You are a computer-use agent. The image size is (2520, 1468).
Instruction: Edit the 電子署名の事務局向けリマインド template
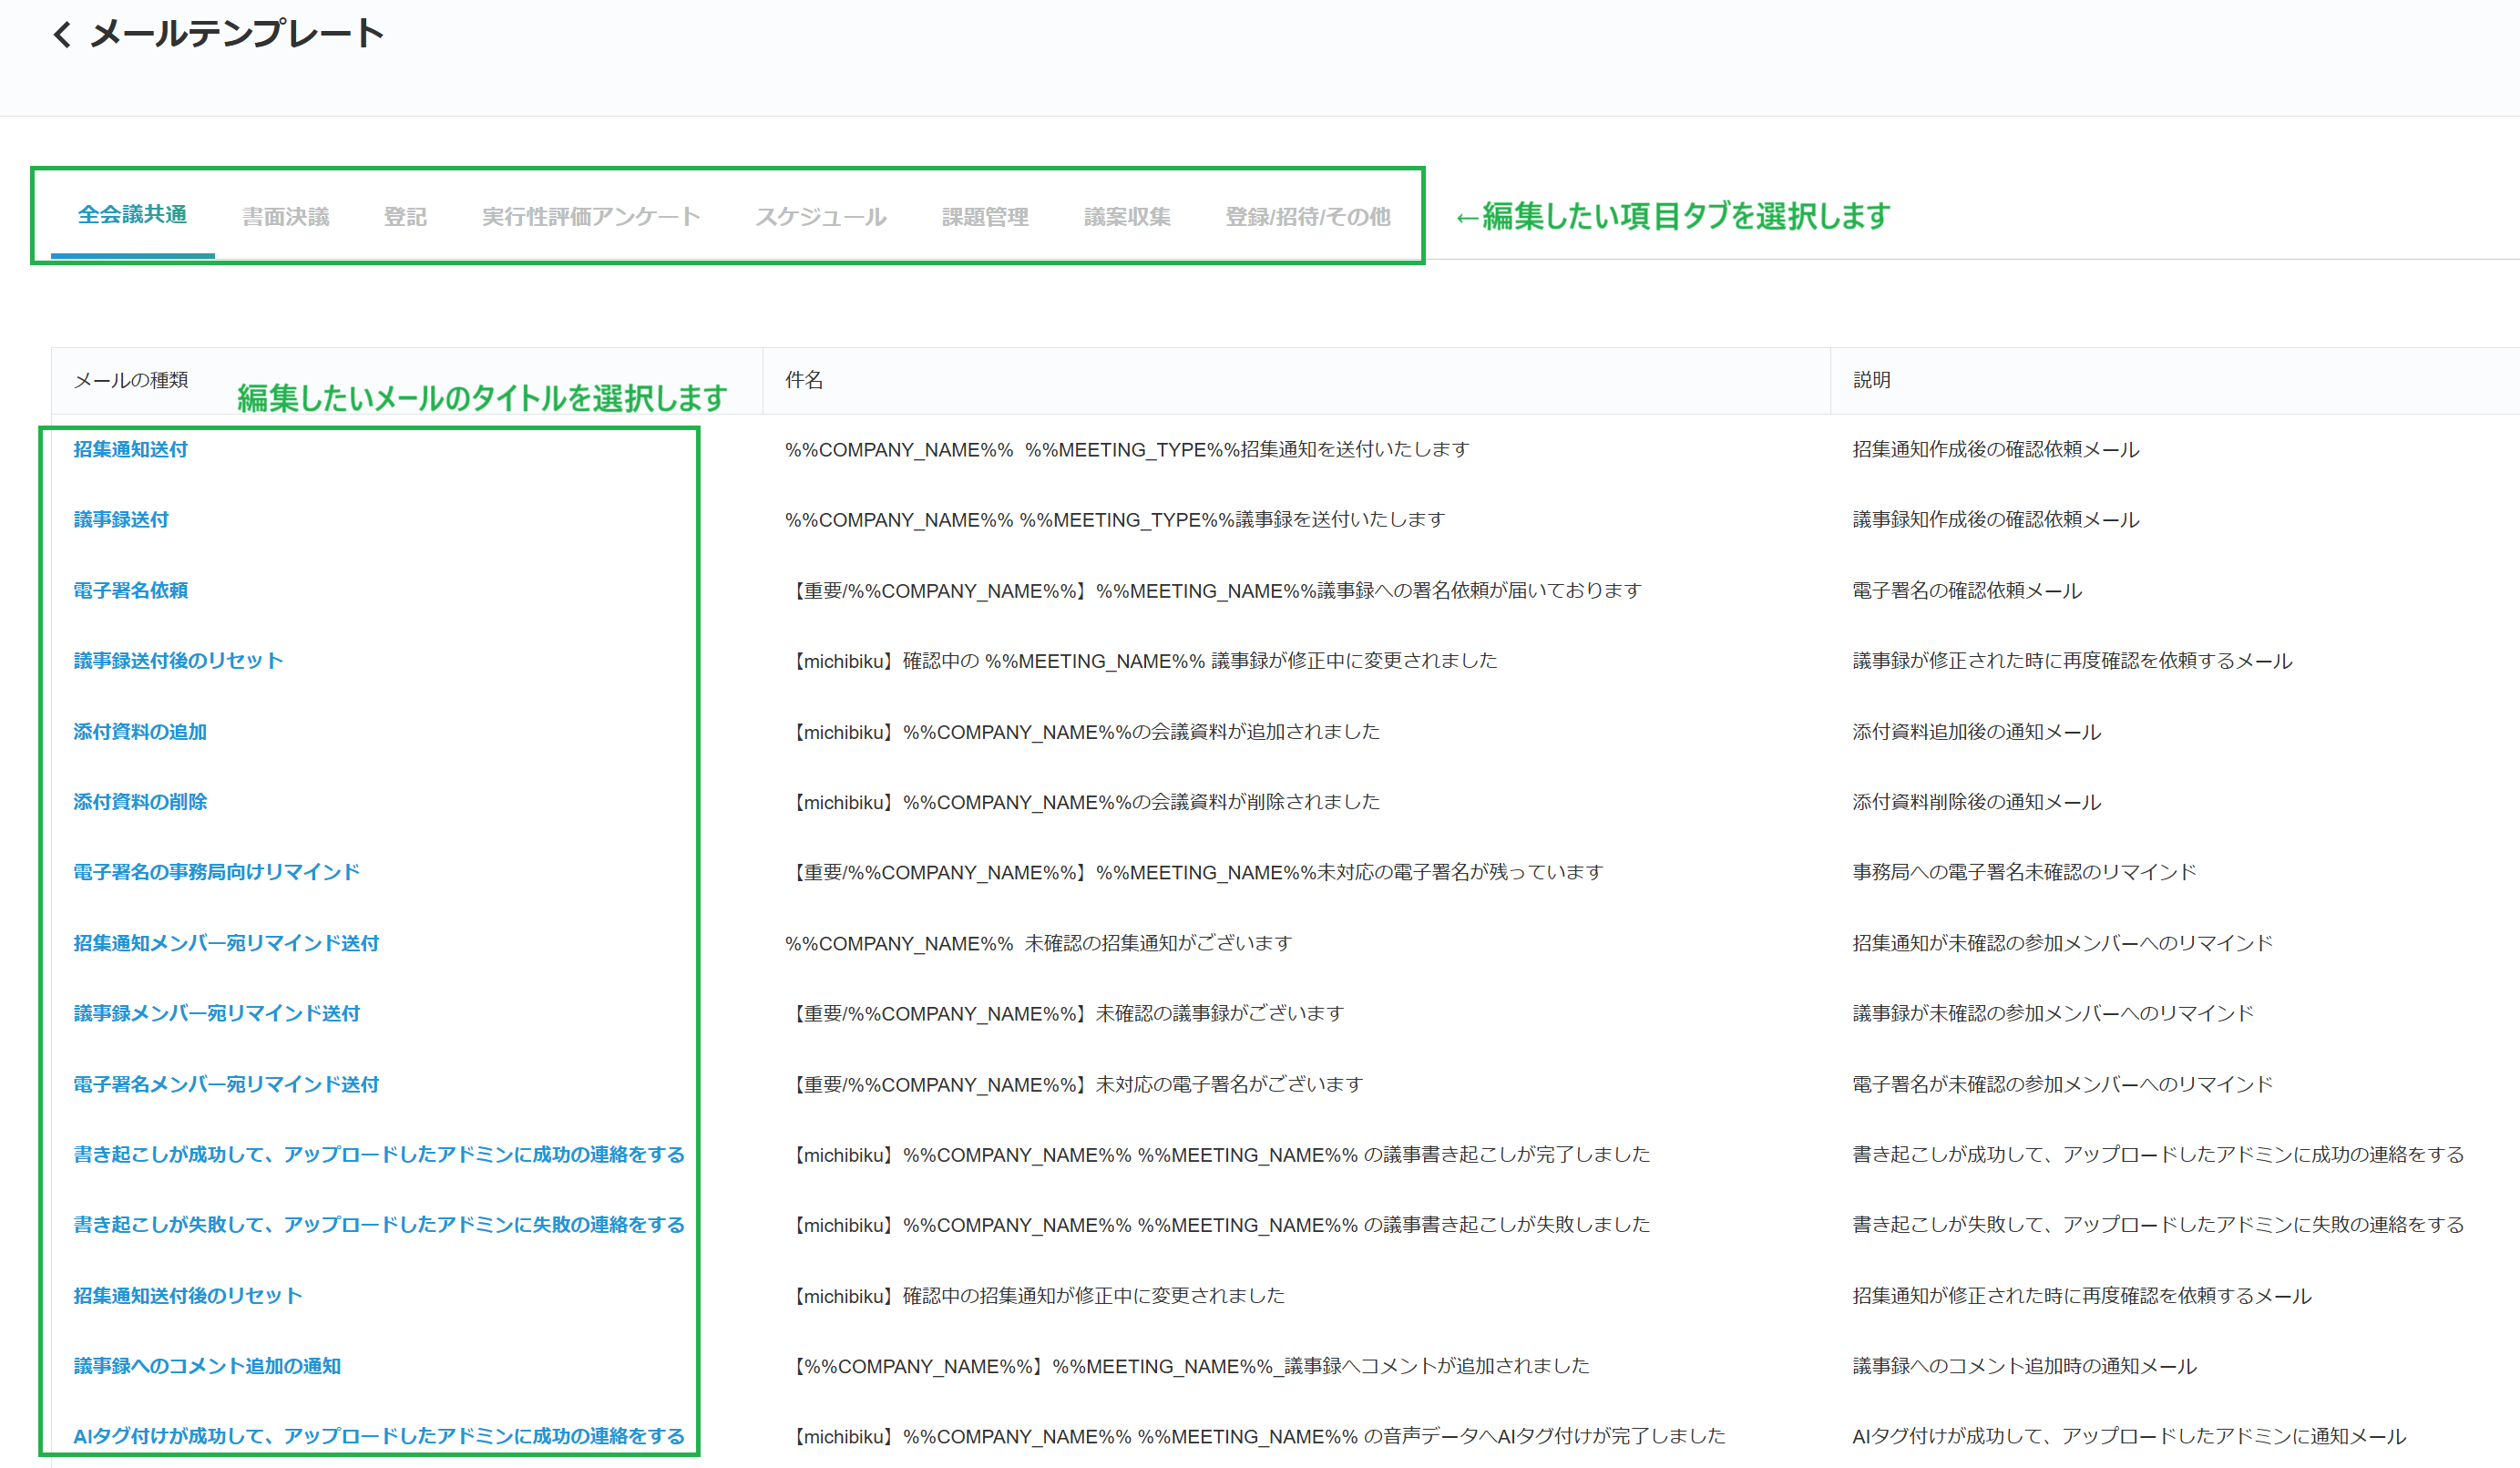[216, 872]
